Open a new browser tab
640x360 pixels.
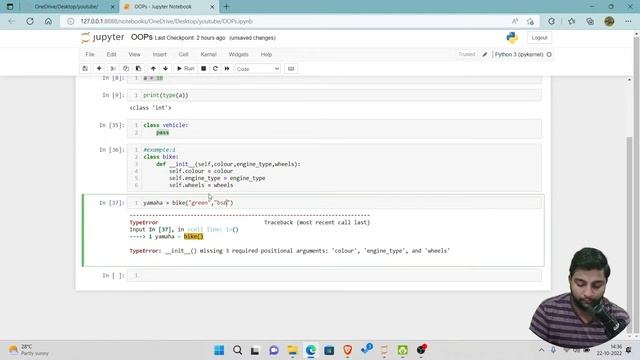[227, 7]
